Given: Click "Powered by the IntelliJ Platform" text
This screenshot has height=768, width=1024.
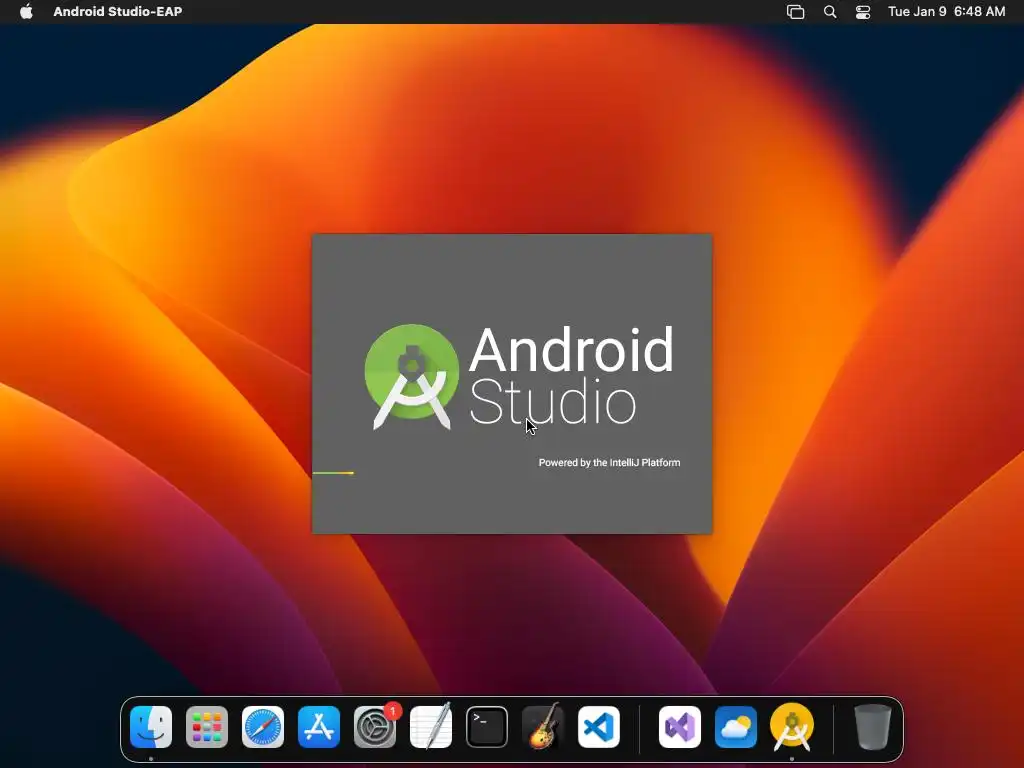Looking at the screenshot, I should [x=609, y=462].
